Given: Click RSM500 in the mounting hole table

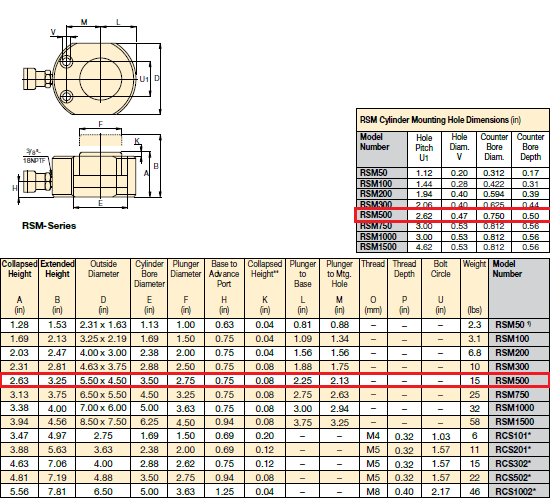Looking at the screenshot, I should (x=376, y=215).
